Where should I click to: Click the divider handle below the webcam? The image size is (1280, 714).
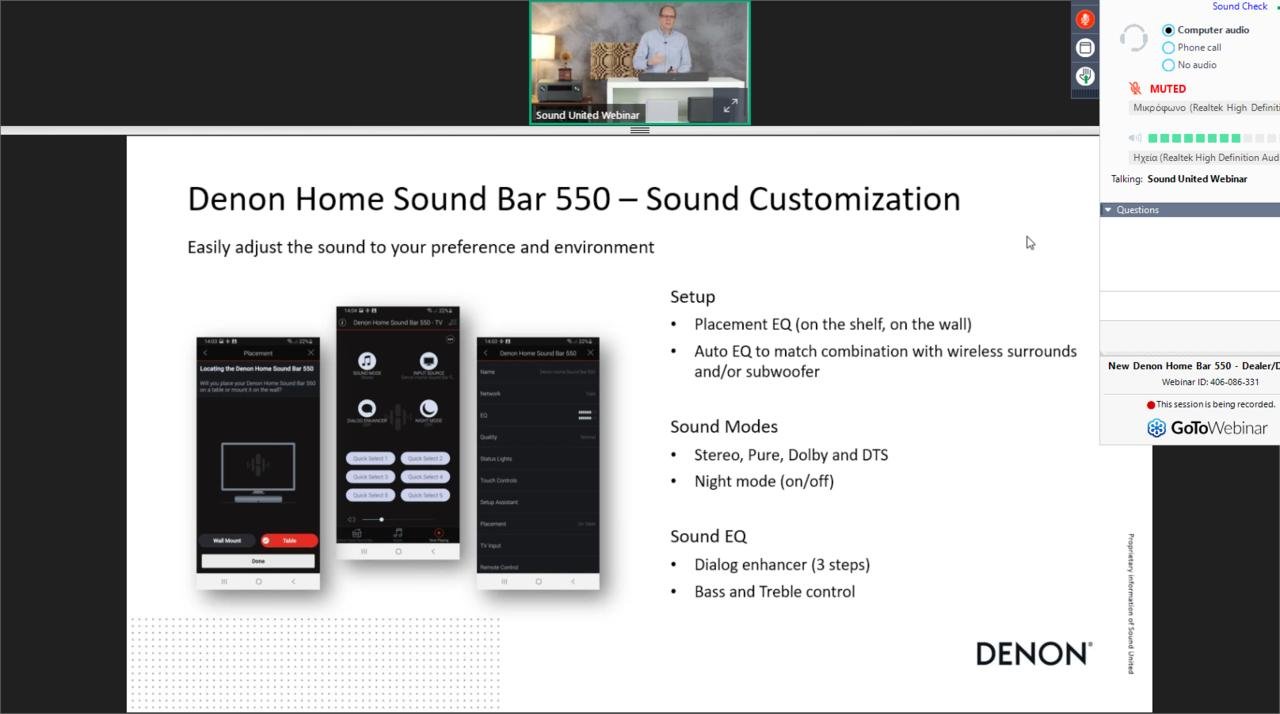click(640, 130)
